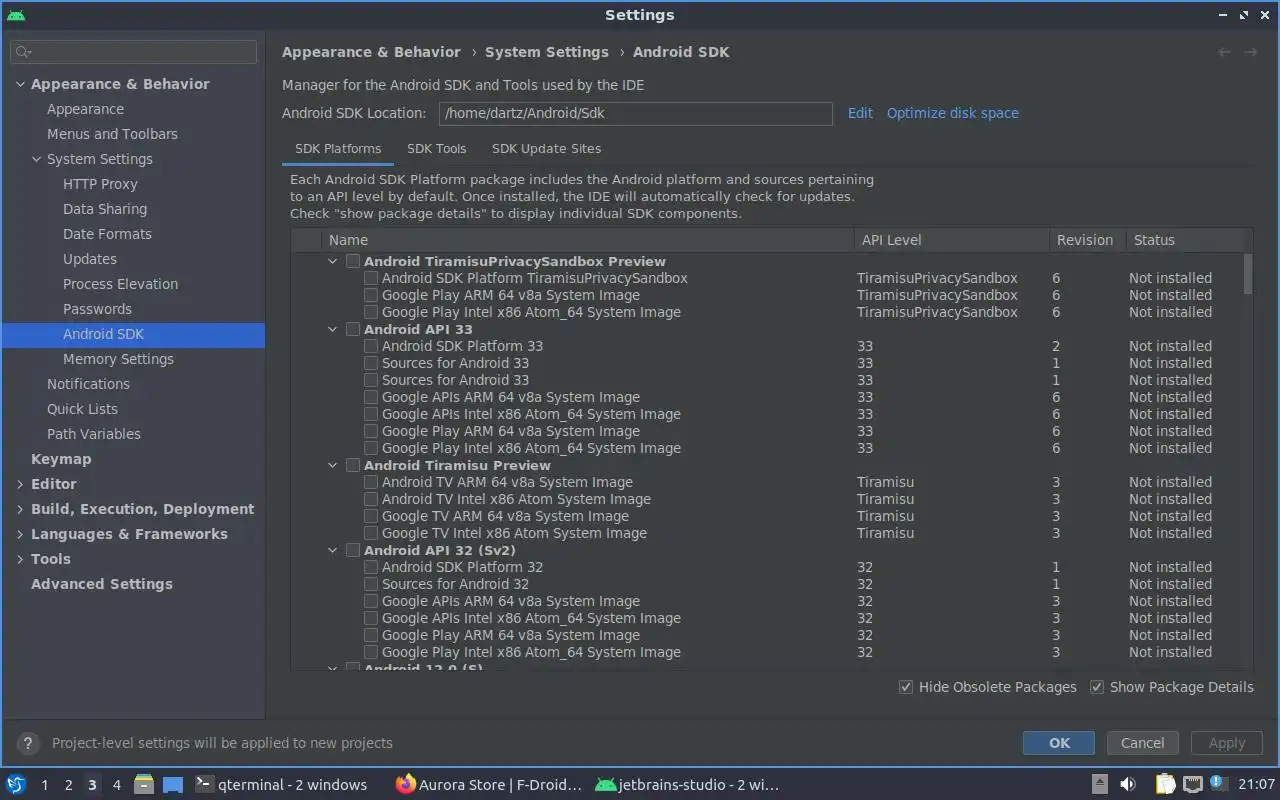Image resolution: width=1280 pixels, height=800 pixels.
Task: Click the Android SDK Location field
Action: pos(636,113)
